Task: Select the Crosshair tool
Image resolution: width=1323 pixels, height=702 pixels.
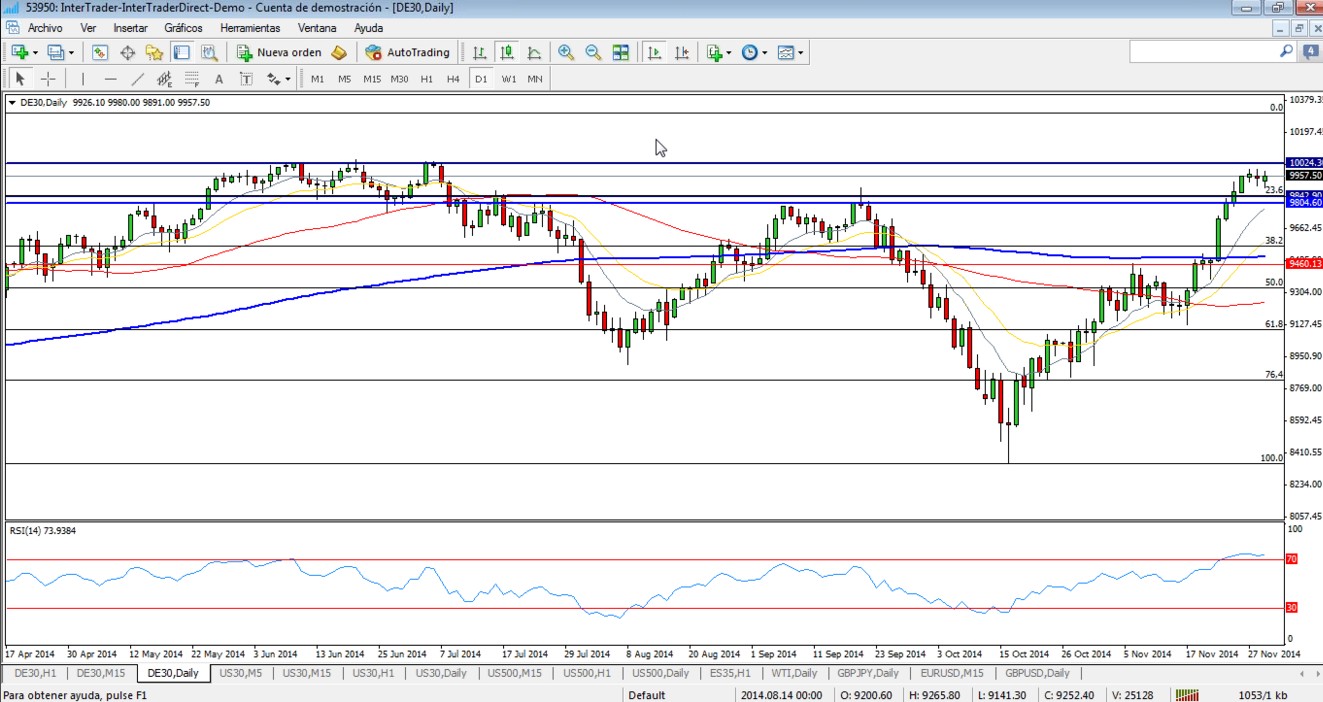Action: 47,78
